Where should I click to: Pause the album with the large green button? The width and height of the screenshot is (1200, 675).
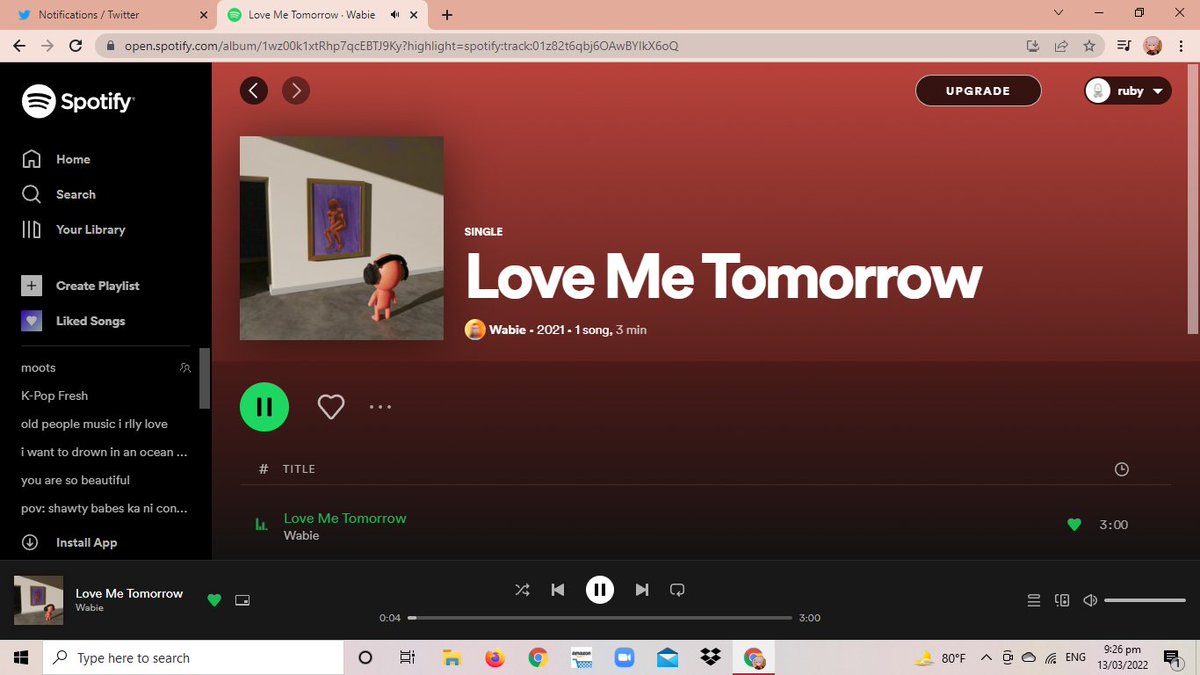pyautogui.click(x=264, y=407)
